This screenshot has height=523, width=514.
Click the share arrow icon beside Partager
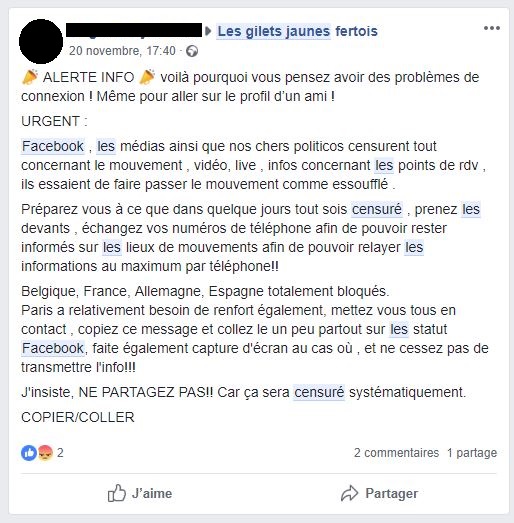[349, 493]
